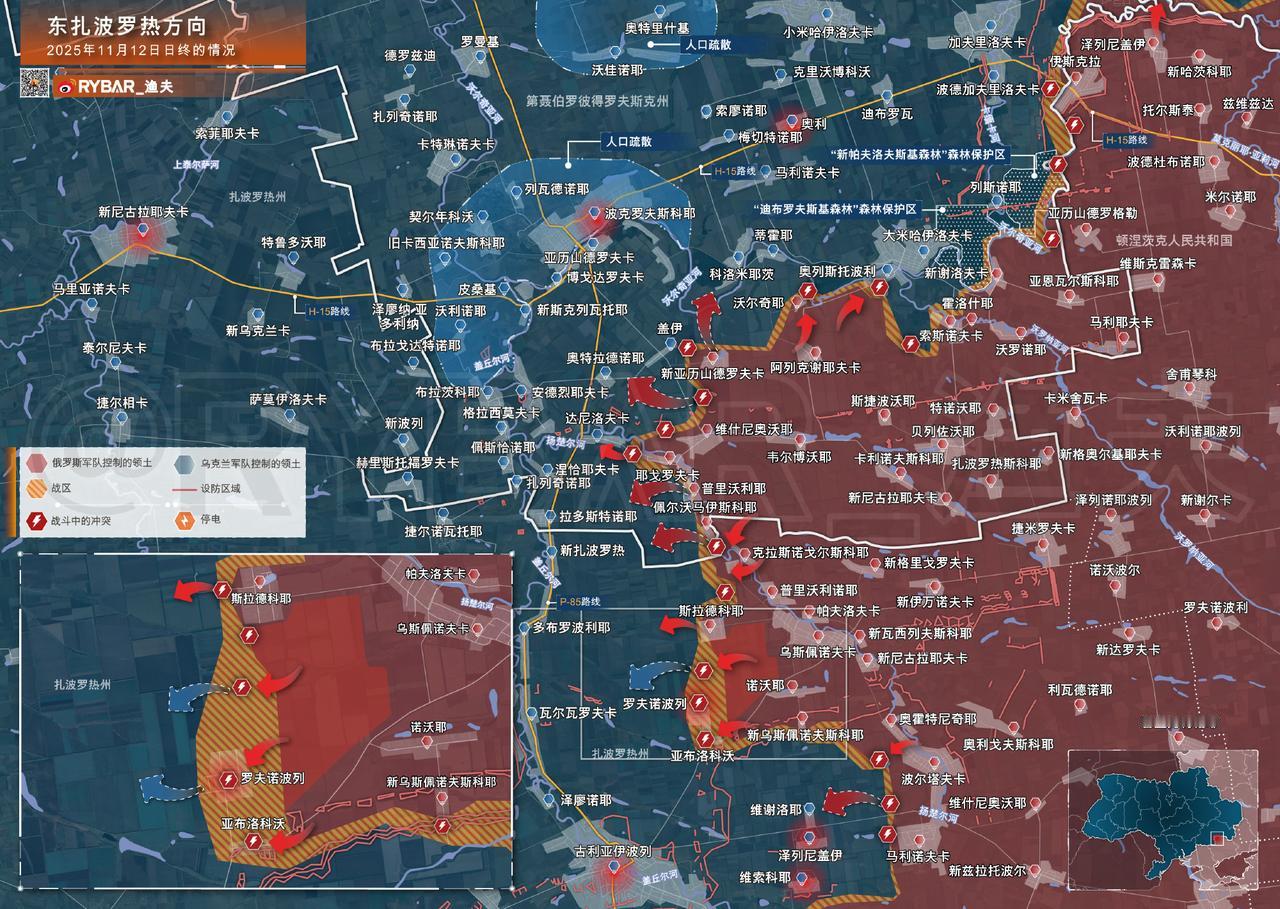This screenshot has width=1280, height=909.
Task: Click the 奥利戈夫斯科耶 label
Action: click(1008, 744)
